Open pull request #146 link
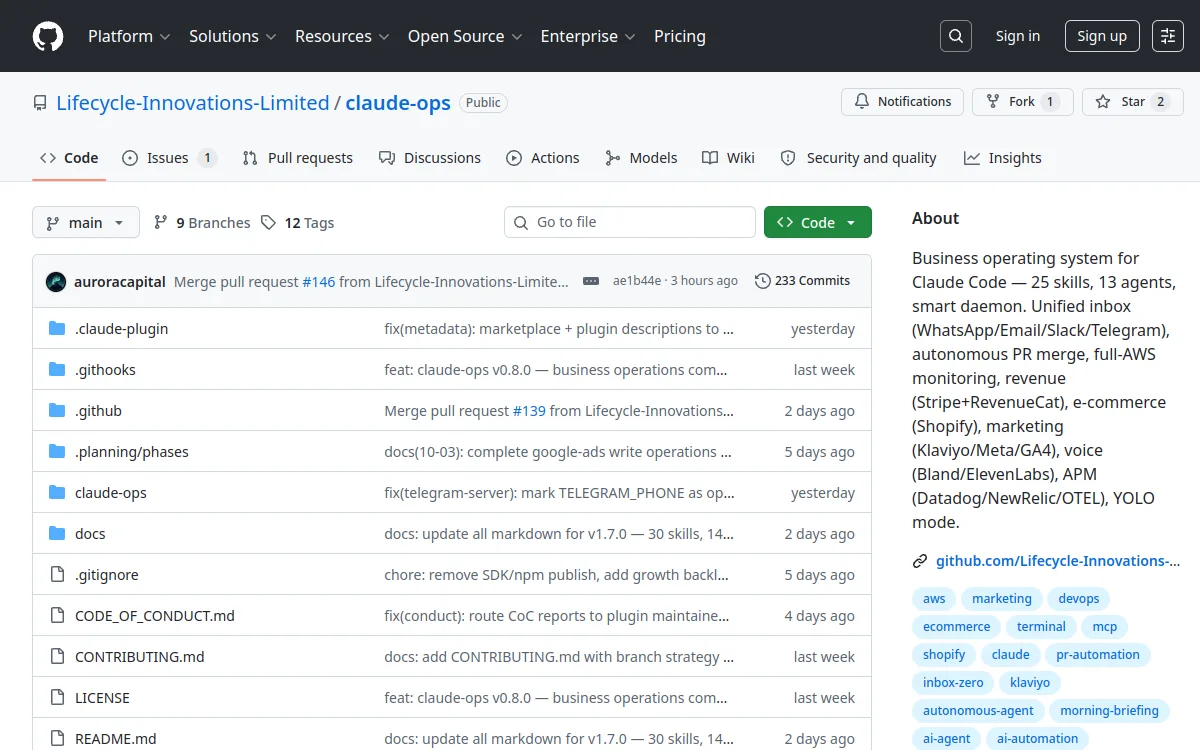1200x750 pixels. pos(319,282)
